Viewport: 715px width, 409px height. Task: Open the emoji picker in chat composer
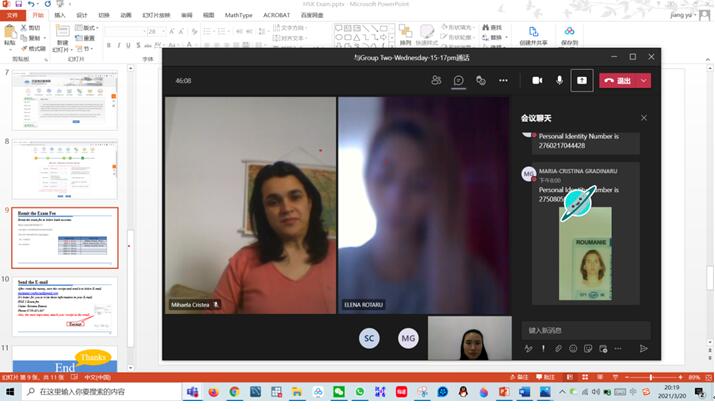[573, 348]
